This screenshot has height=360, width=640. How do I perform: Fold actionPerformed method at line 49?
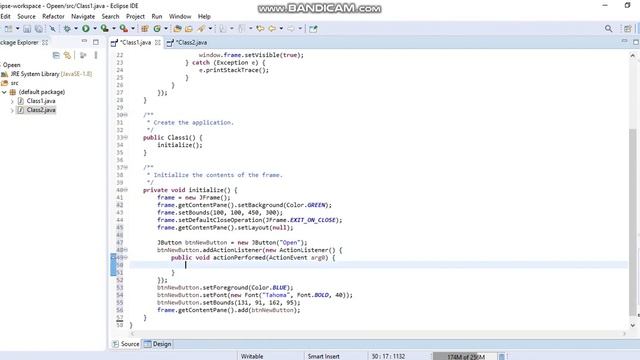pos(126,258)
